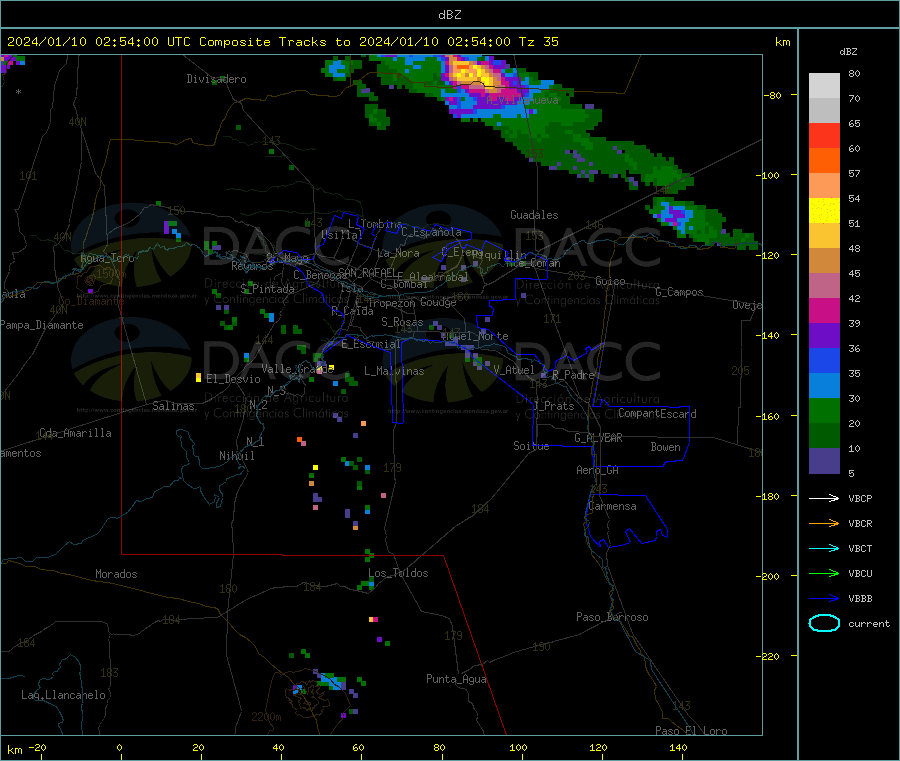900x761 pixels.
Task: Click the Soitue map label
Action: (531, 446)
